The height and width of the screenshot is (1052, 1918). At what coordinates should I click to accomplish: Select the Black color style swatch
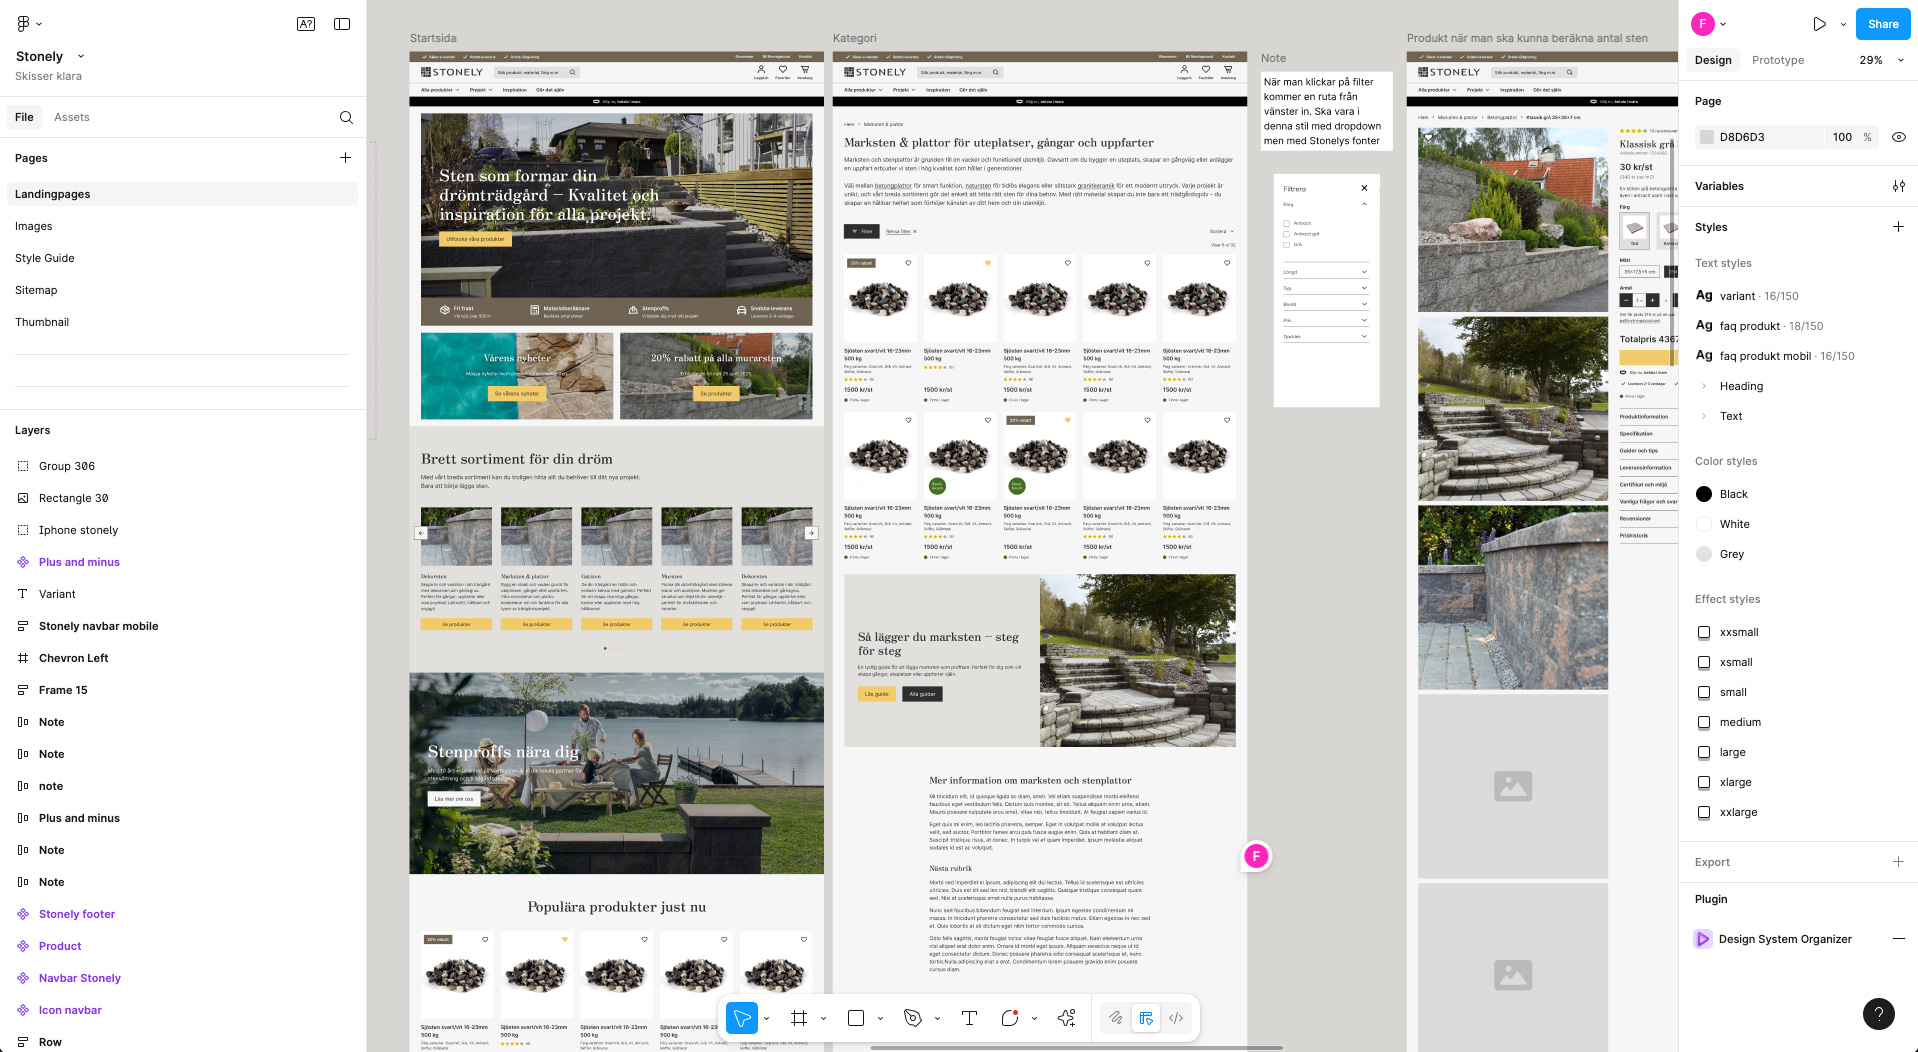point(1704,494)
